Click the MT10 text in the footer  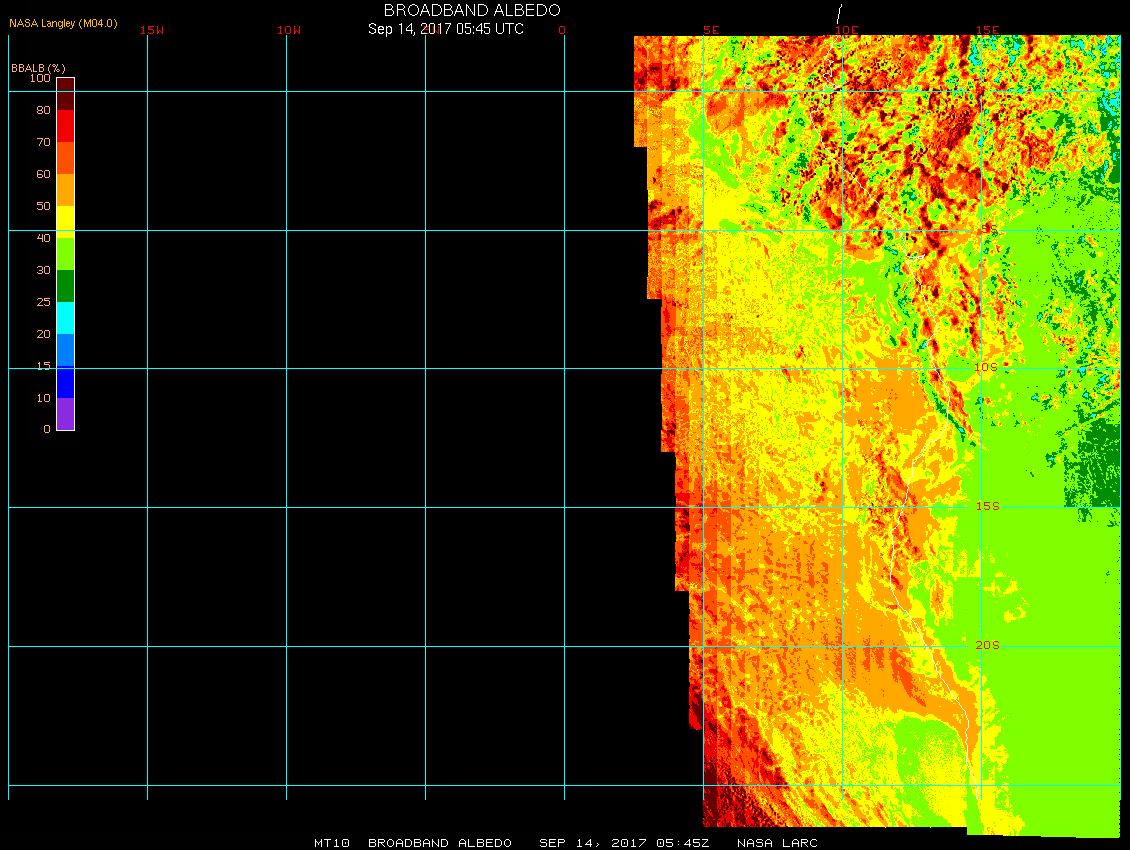[x=331, y=843]
